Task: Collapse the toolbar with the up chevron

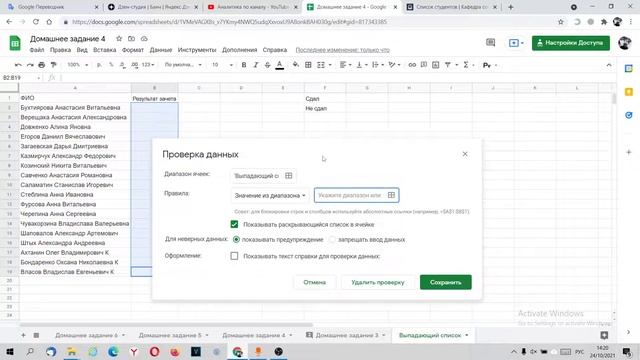Action: 609,65
